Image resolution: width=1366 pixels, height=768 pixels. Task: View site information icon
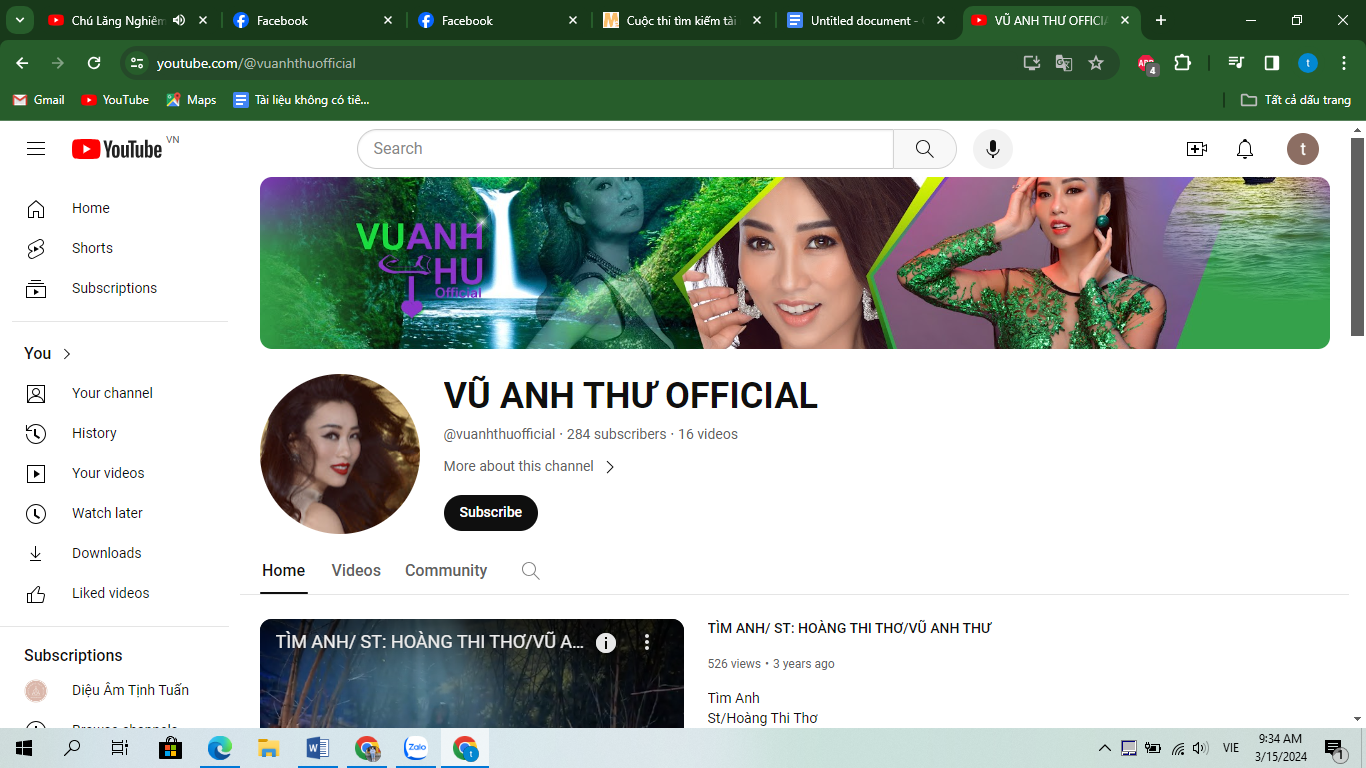138,63
